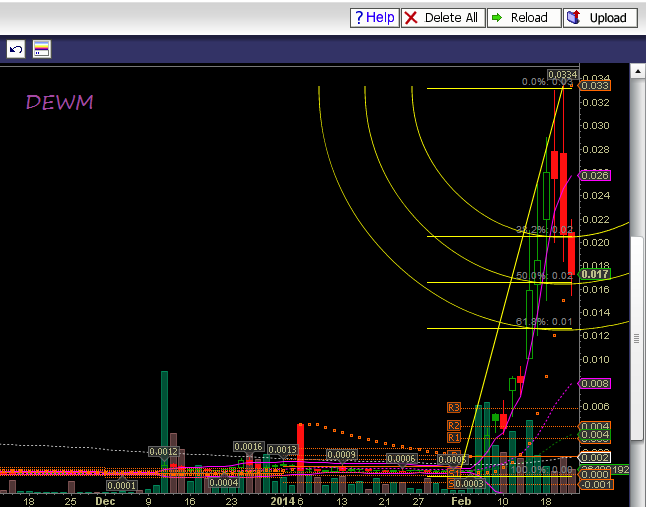Click the Delete All button
Viewport: 646px width, 507px height.
click(443, 18)
